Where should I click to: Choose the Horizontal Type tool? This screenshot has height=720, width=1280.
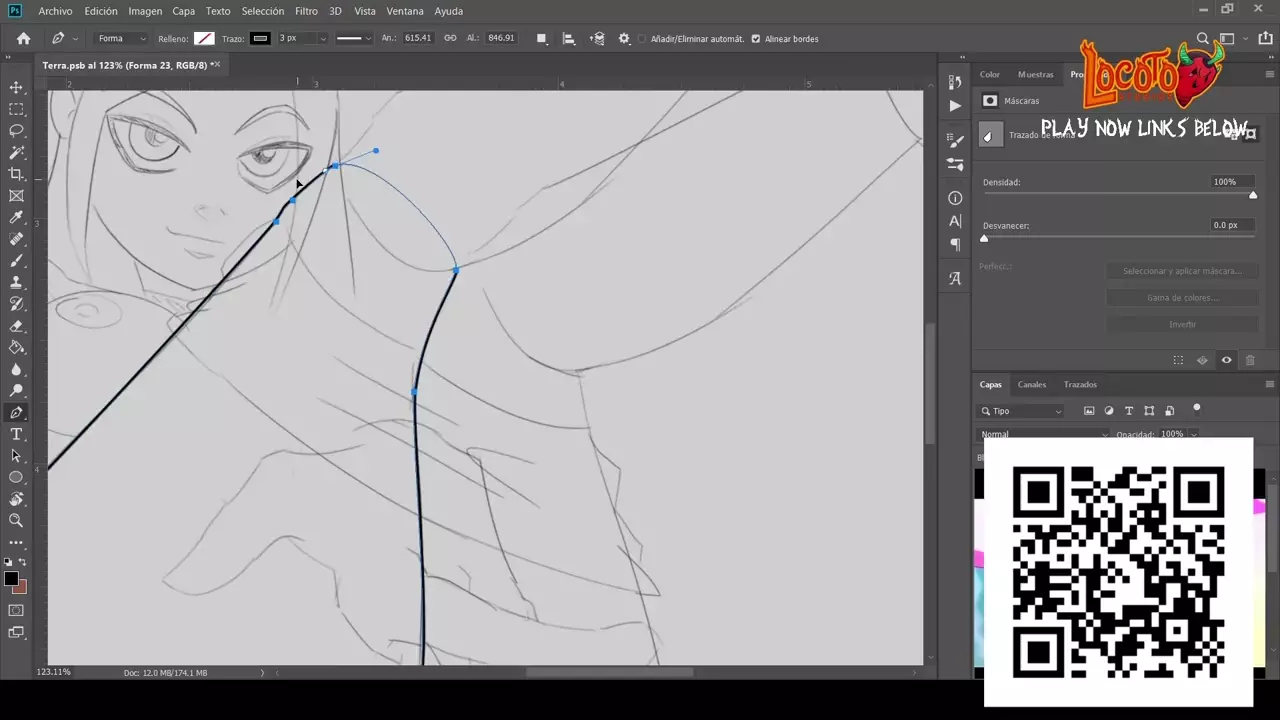point(16,434)
